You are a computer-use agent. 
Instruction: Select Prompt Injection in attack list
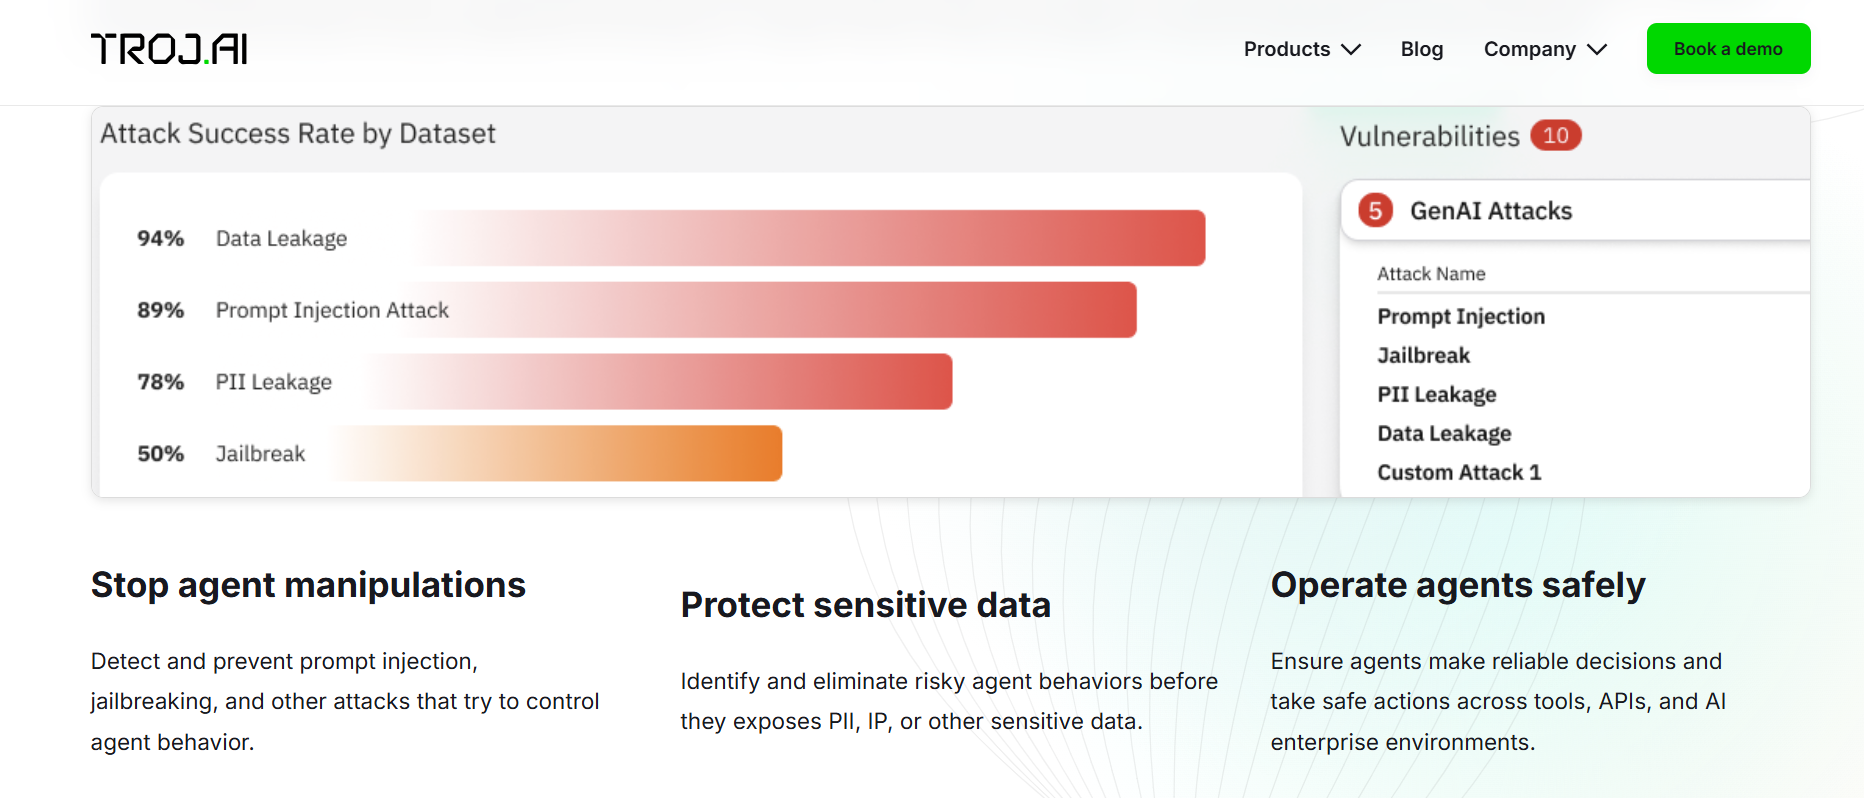tap(1461, 317)
